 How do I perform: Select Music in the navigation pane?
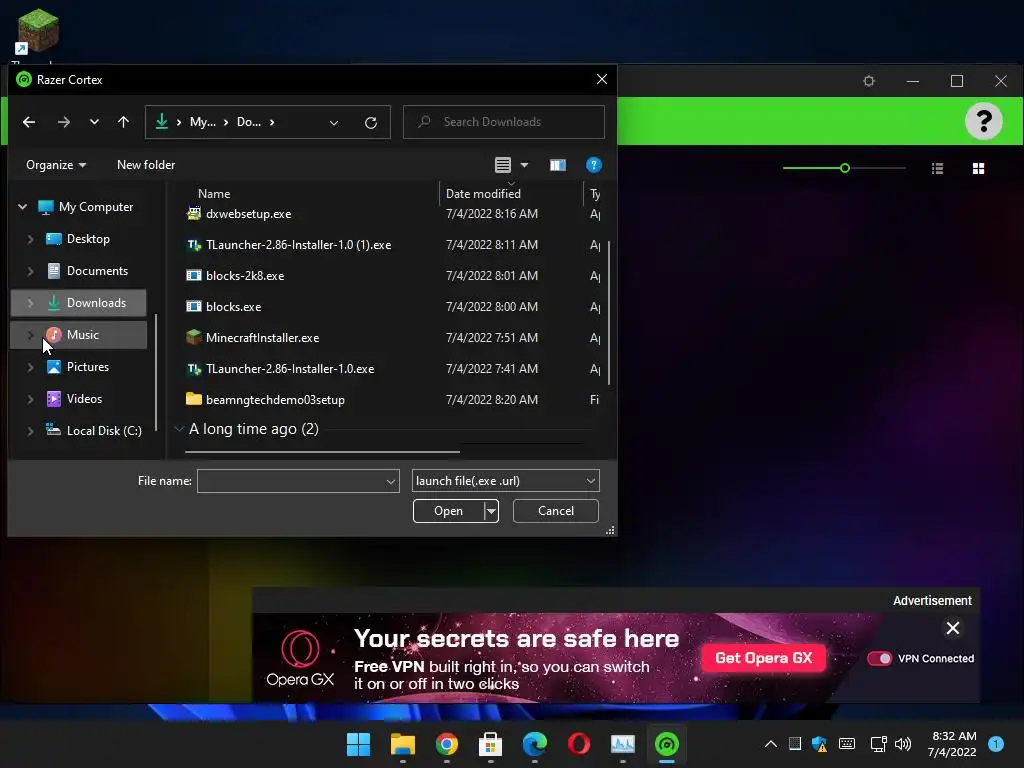(78, 335)
